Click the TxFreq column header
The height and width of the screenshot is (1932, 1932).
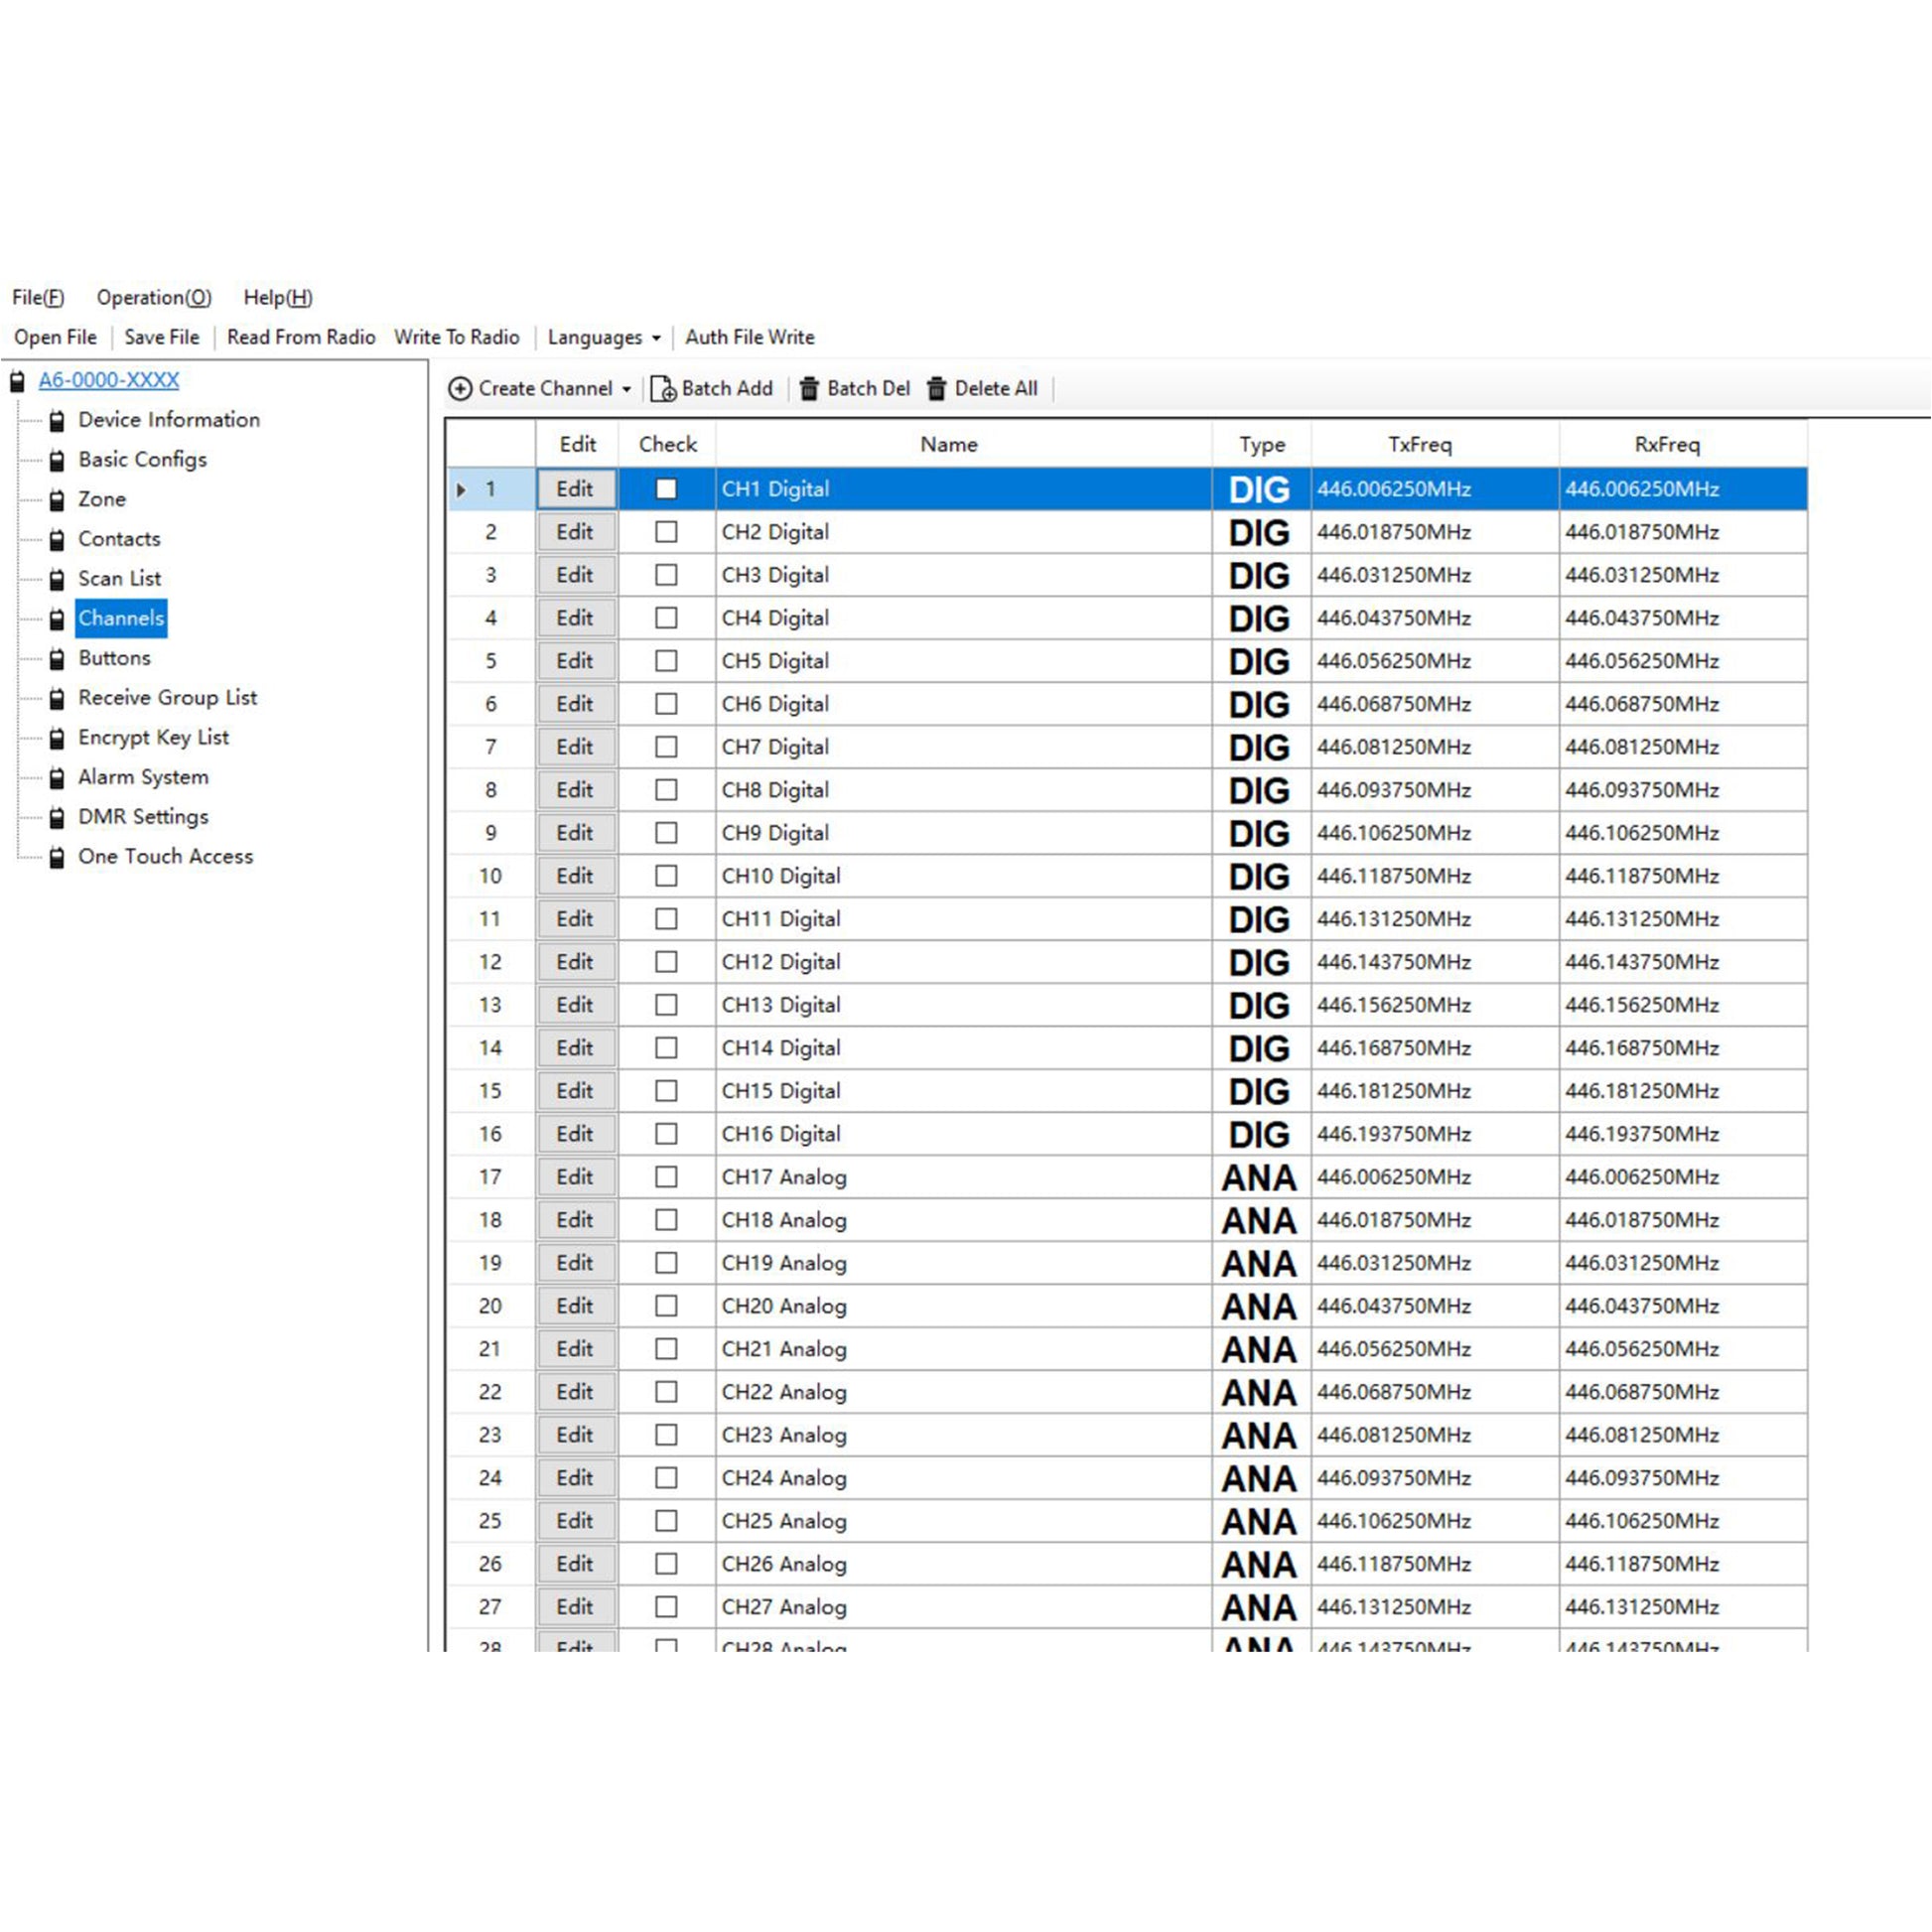pyautogui.click(x=1419, y=444)
